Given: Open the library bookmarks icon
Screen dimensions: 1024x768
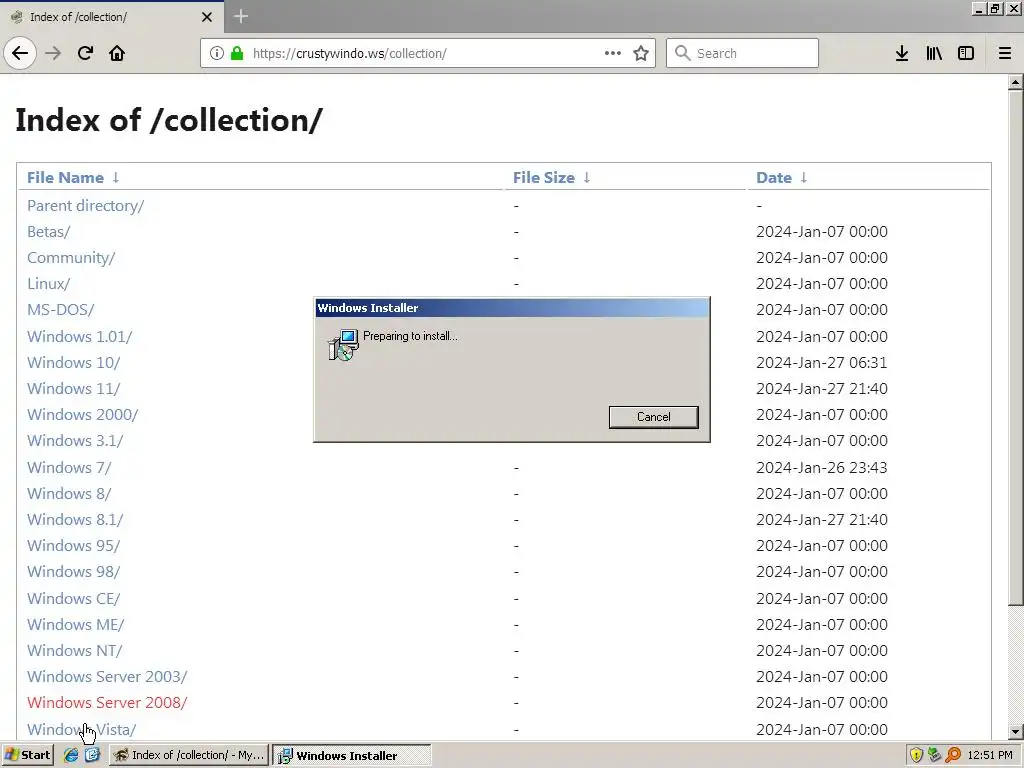Looking at the screenshot, I should tap(934, 53).
